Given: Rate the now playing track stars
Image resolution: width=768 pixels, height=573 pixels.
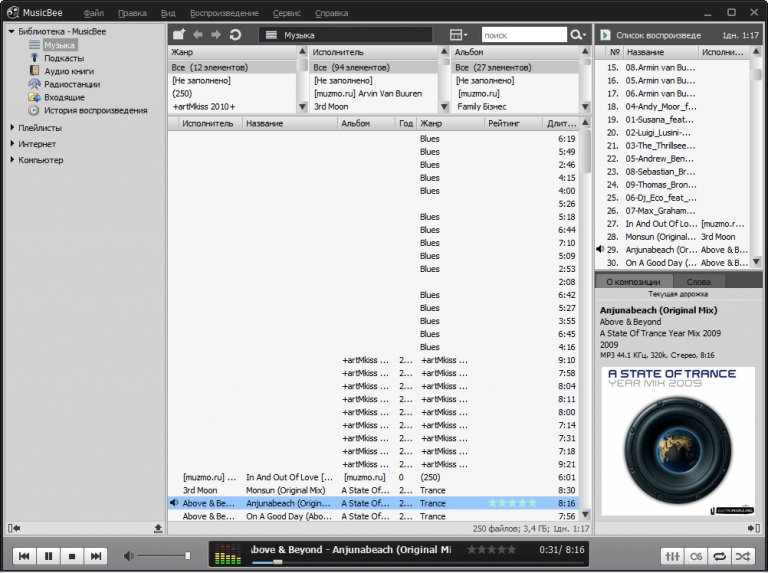Looking at the screenshot, I should pos(491,549).
